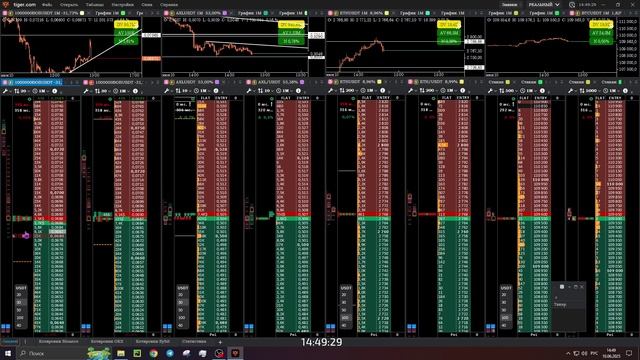640x360 pixels.
Task: Open the Справка menu
Action: click(169, 5)
